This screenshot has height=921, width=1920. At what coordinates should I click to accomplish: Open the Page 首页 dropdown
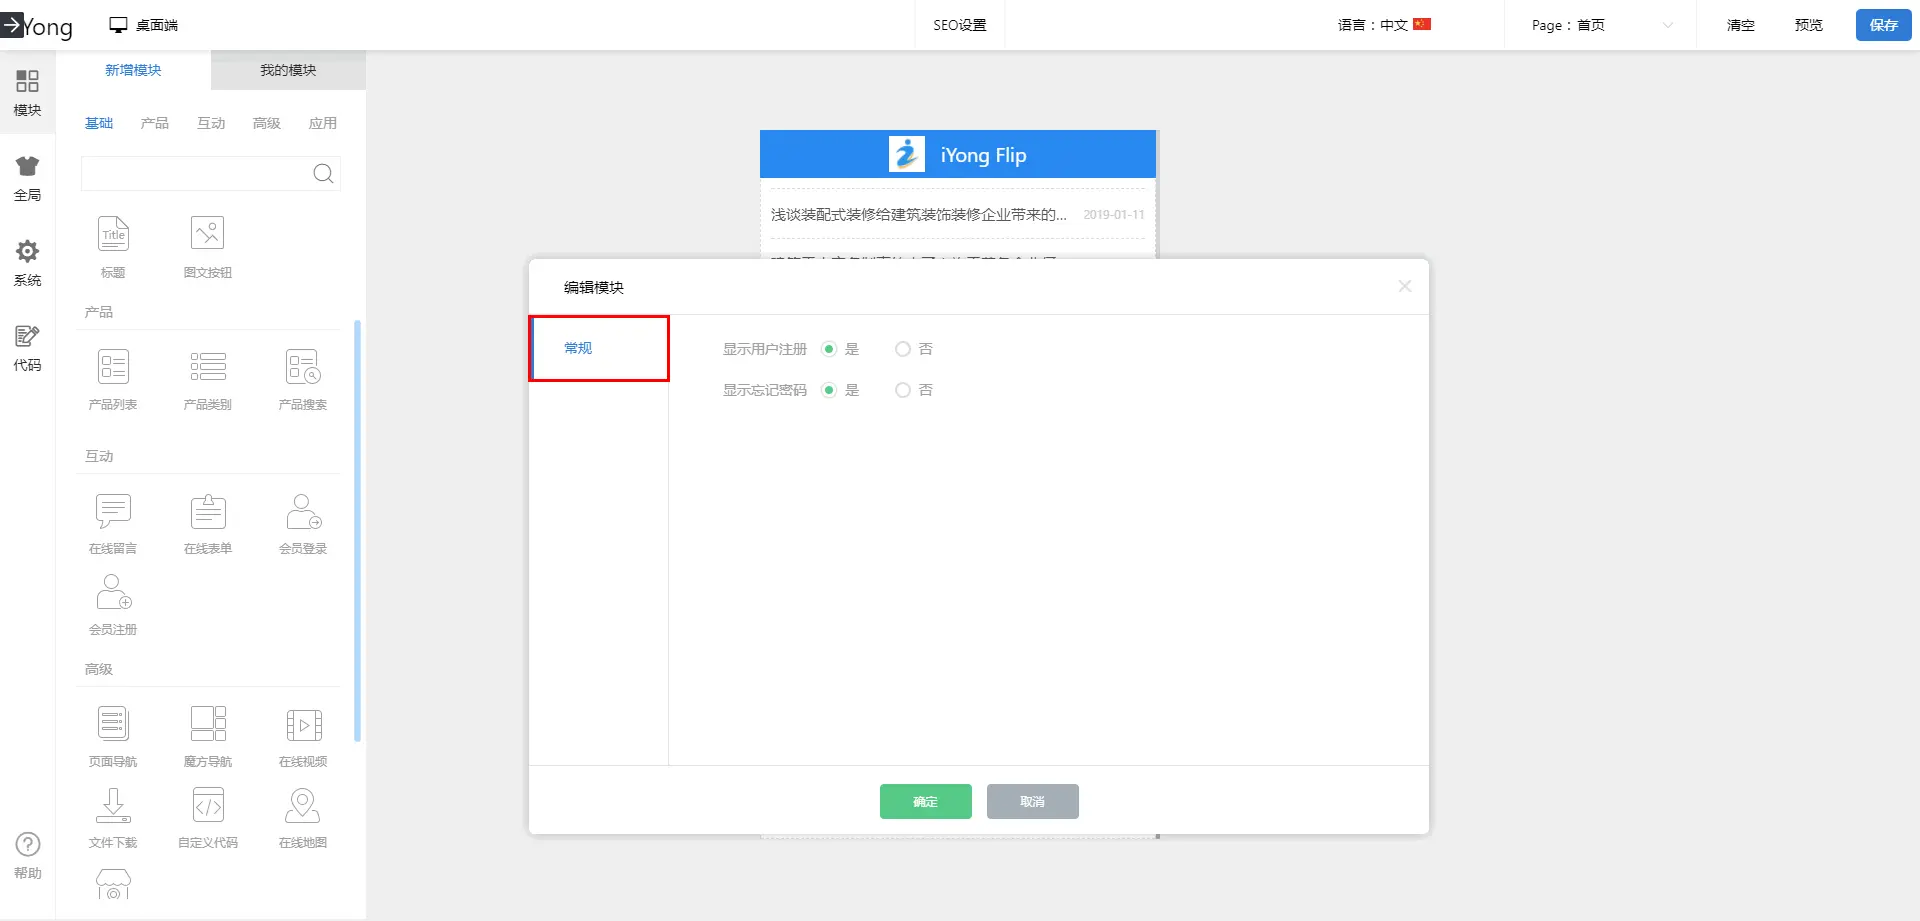(1601, 25)
